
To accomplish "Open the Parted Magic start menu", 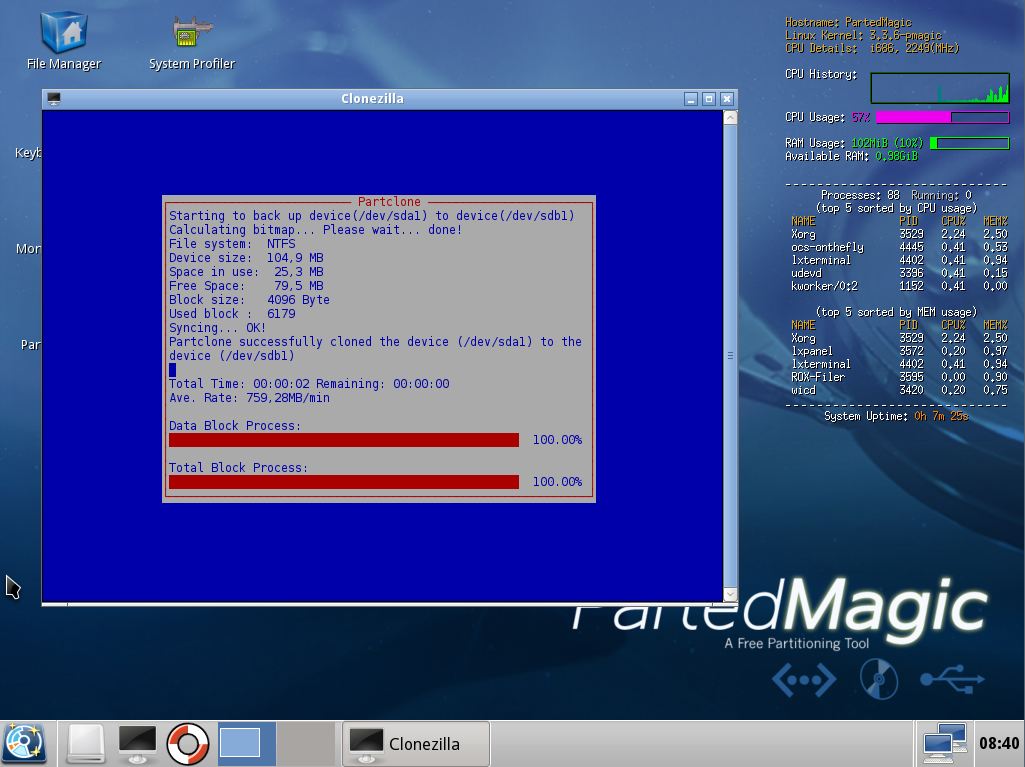I will (24, 743).
